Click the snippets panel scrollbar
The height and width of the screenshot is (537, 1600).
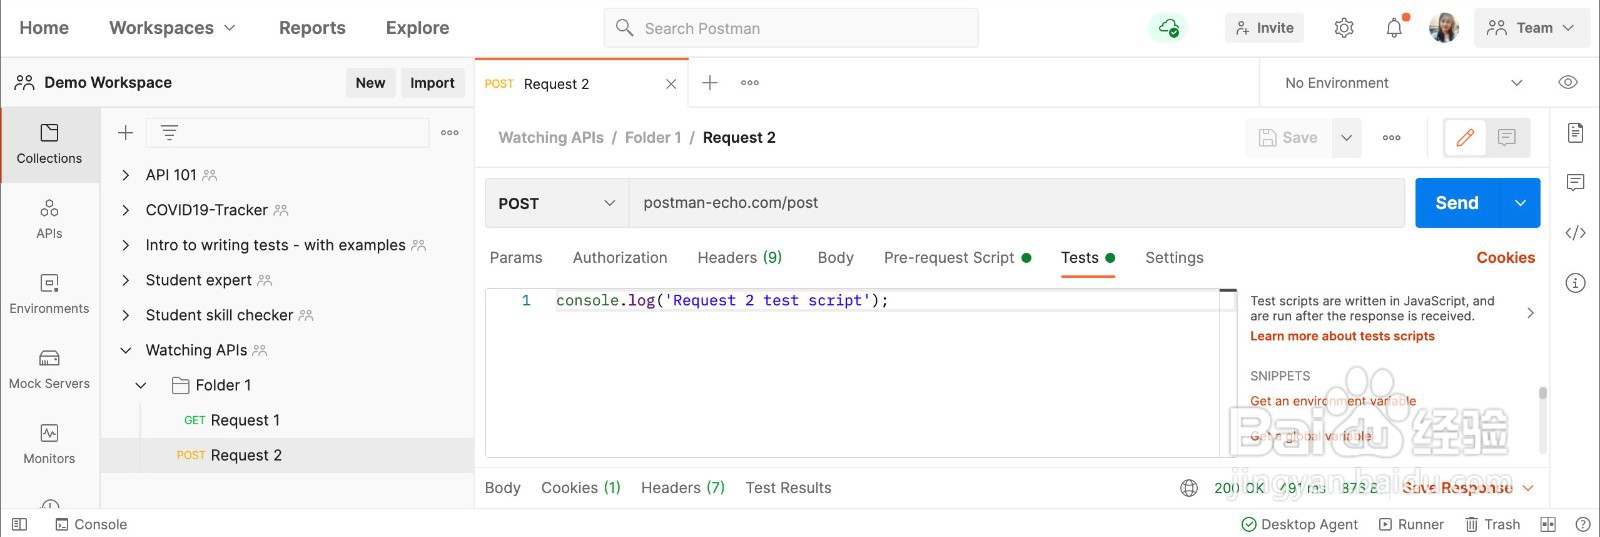pos(1542,393)
